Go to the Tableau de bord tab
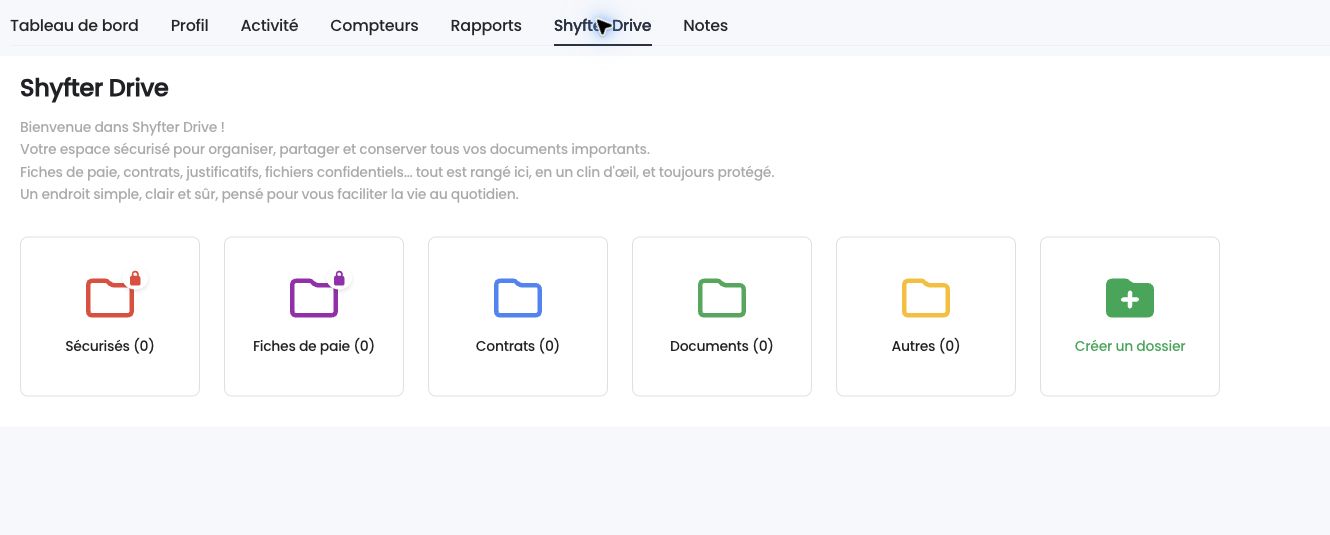This screenshot has width=1330, height=535. pos(74,26)
